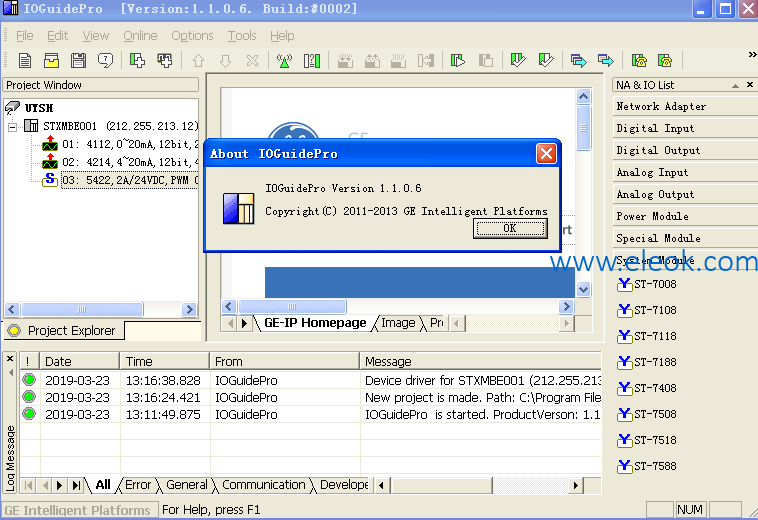The height and width of the screenshot is (520, 758).
Task: Click the green add-document plus icon
Action: coord(137,61)
